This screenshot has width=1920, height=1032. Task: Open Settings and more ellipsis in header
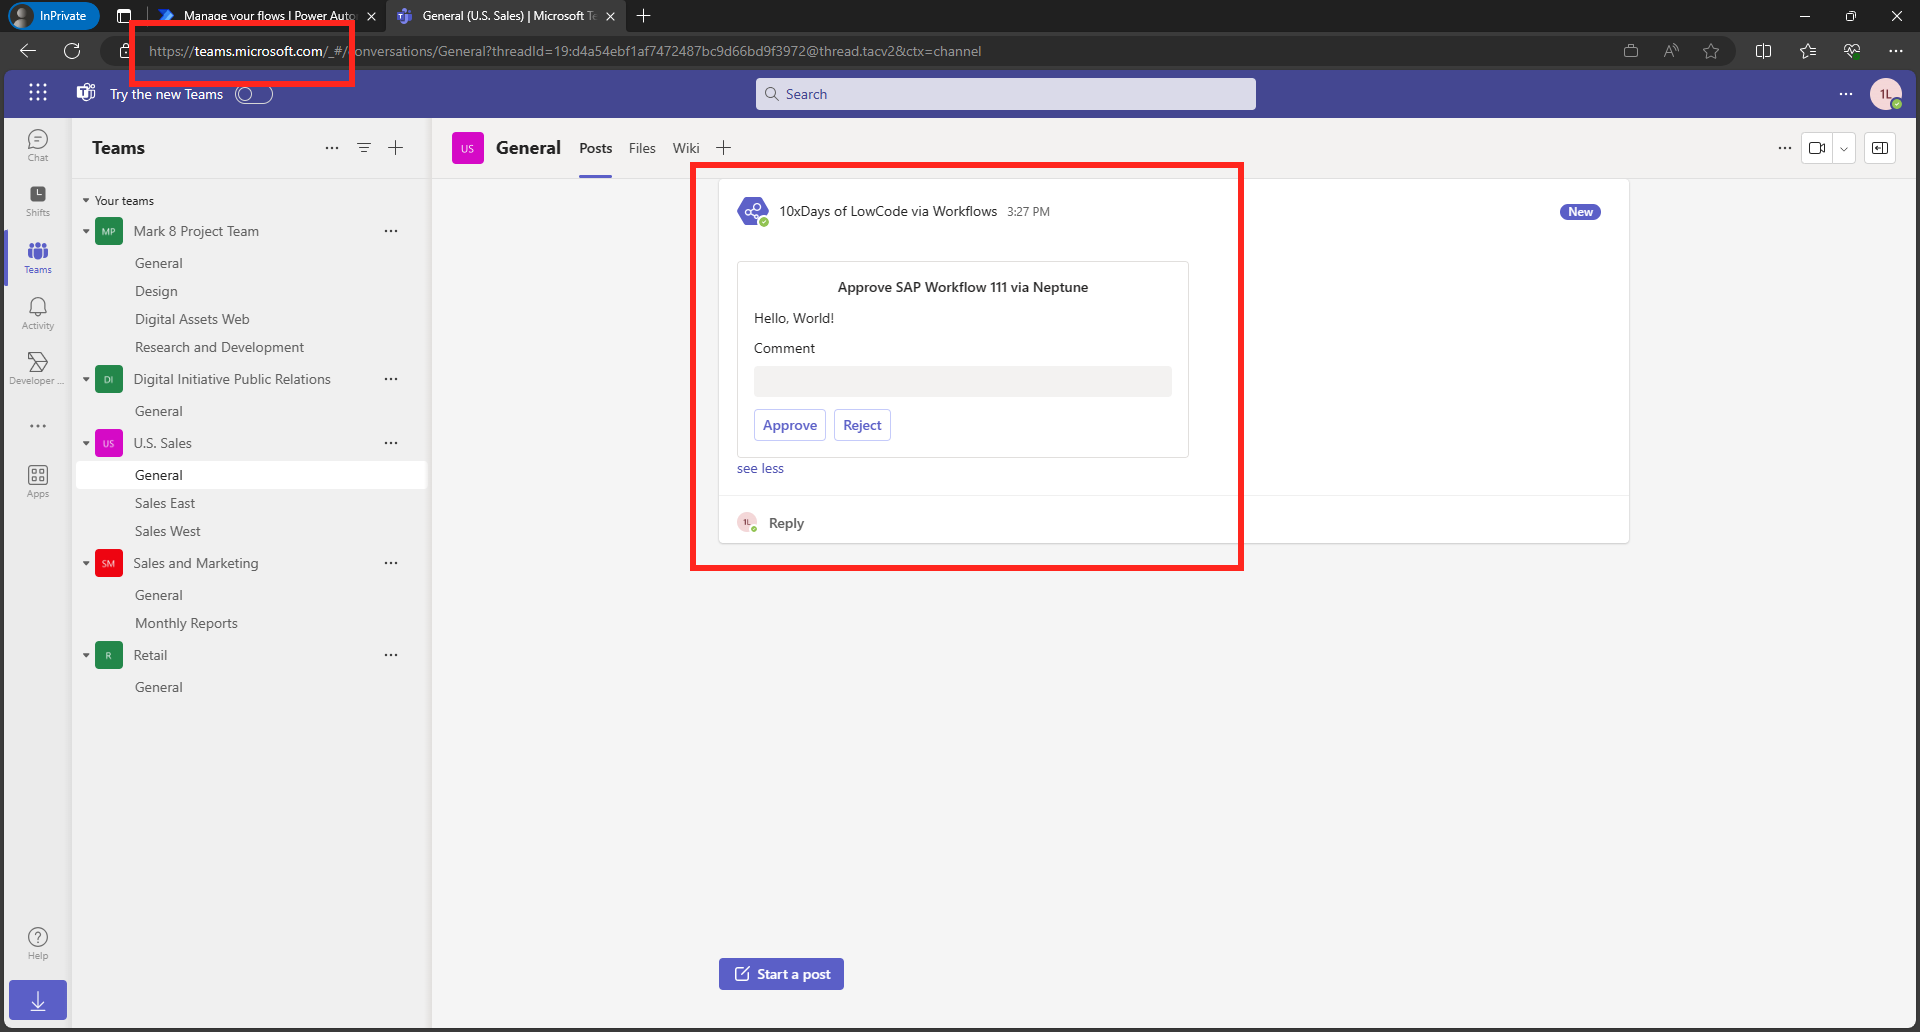(x=1846, y=94)
